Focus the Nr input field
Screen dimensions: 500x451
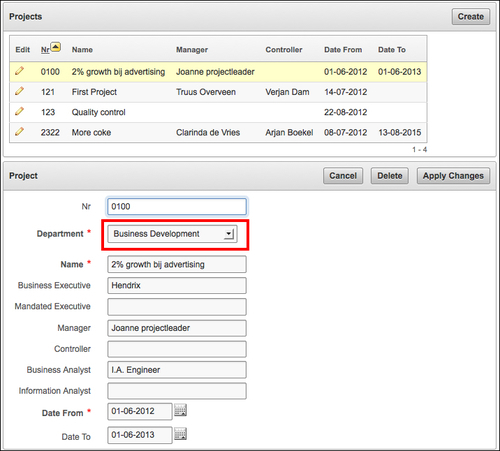(x=177, y=207)
